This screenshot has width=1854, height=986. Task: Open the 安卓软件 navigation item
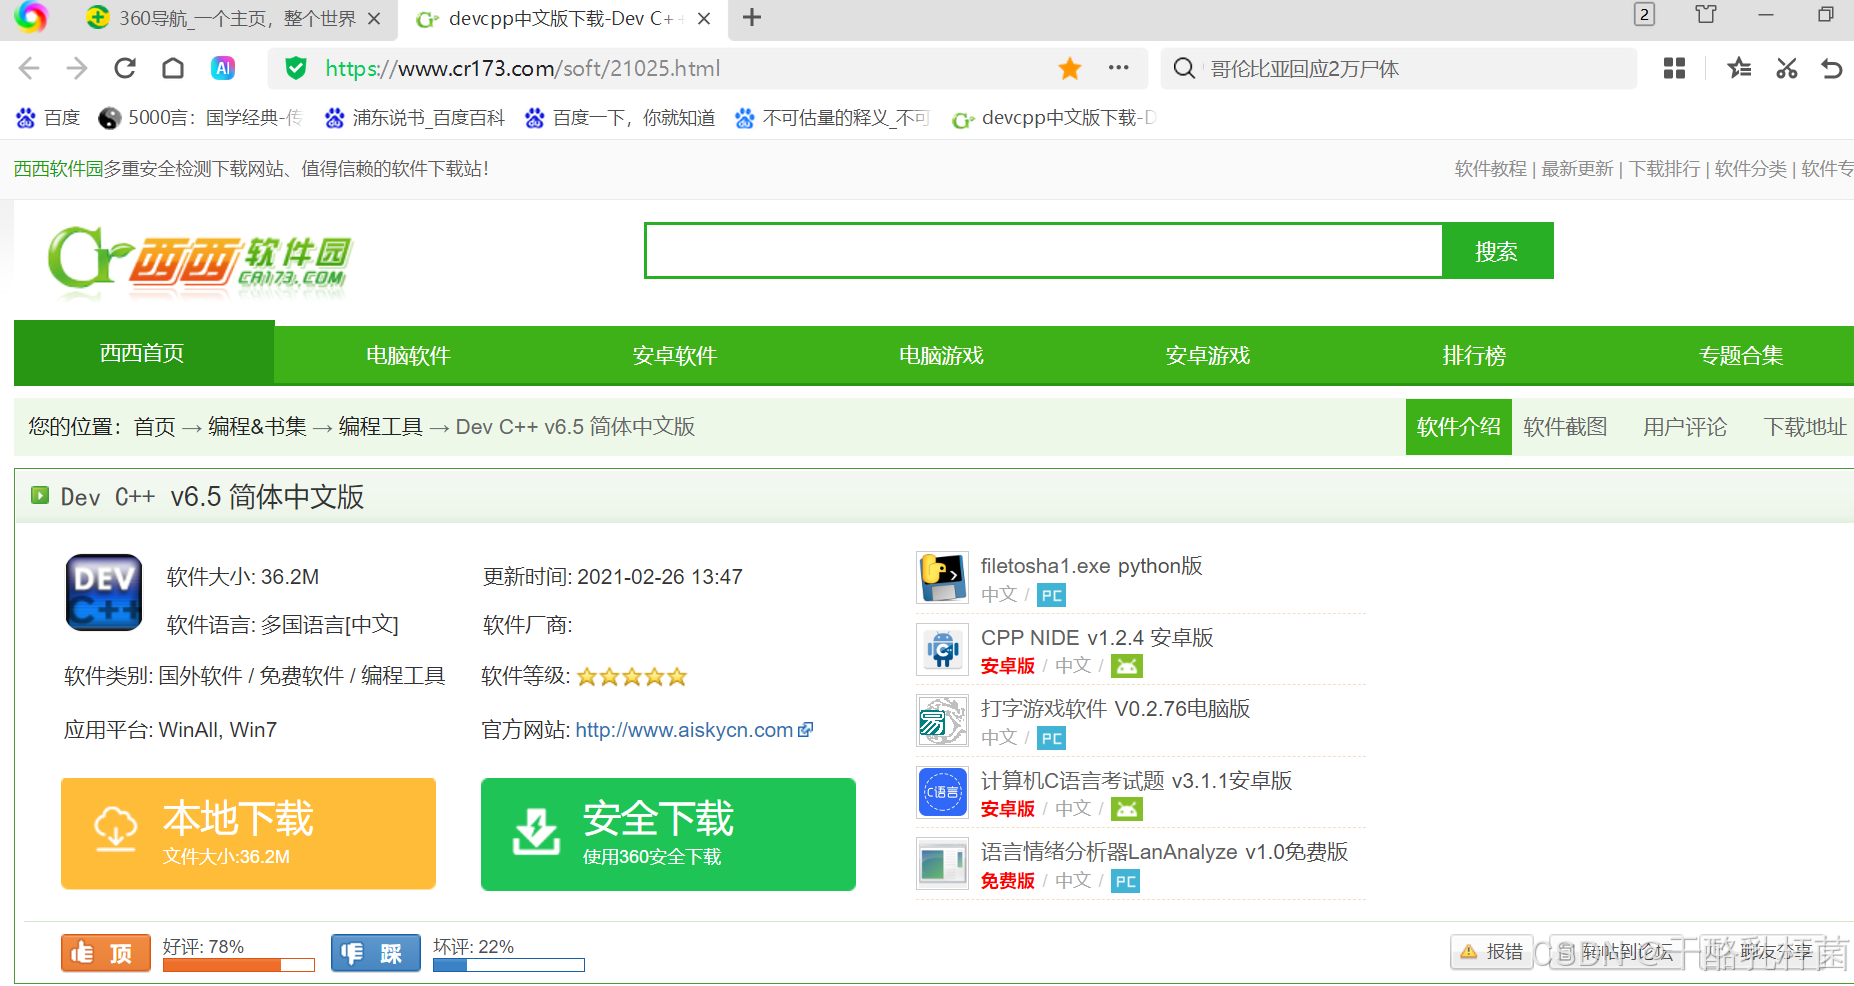pyautogui.click(x=675, y=356)
